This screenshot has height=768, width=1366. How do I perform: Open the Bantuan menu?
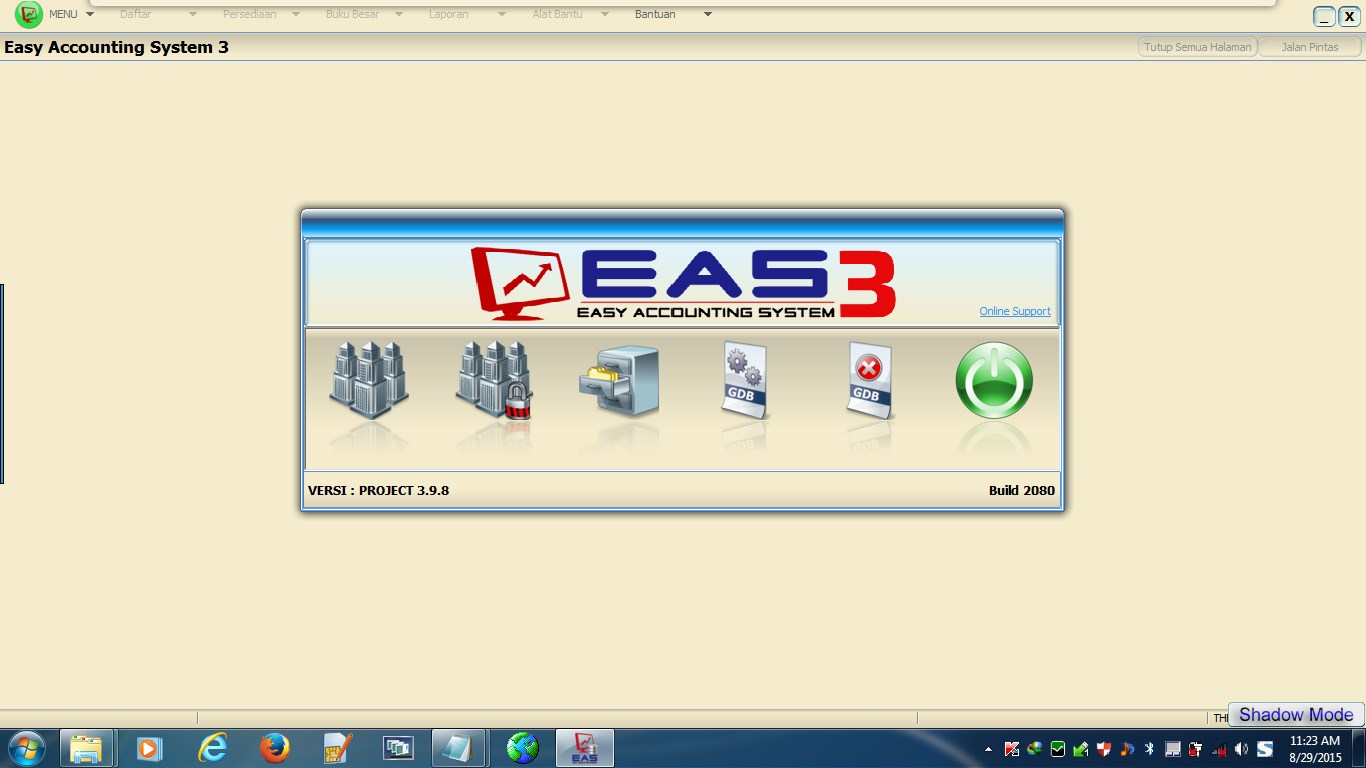click(655, 14)
